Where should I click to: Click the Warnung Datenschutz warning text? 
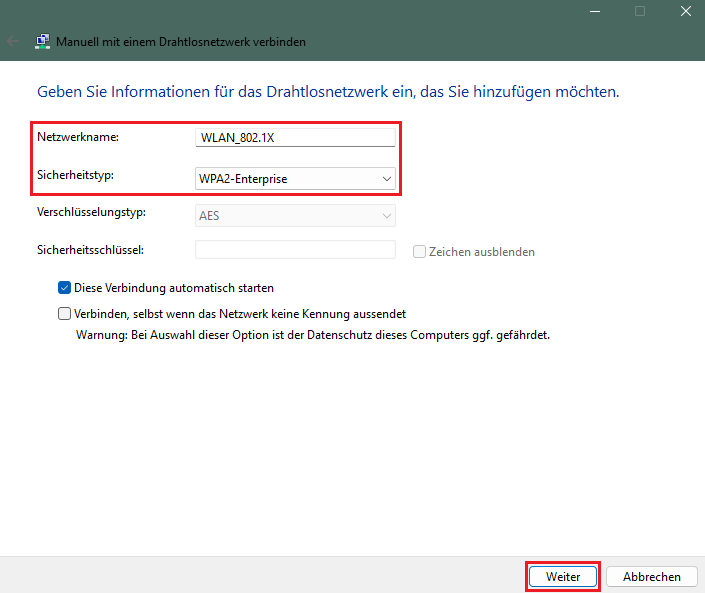click(313, 335)
